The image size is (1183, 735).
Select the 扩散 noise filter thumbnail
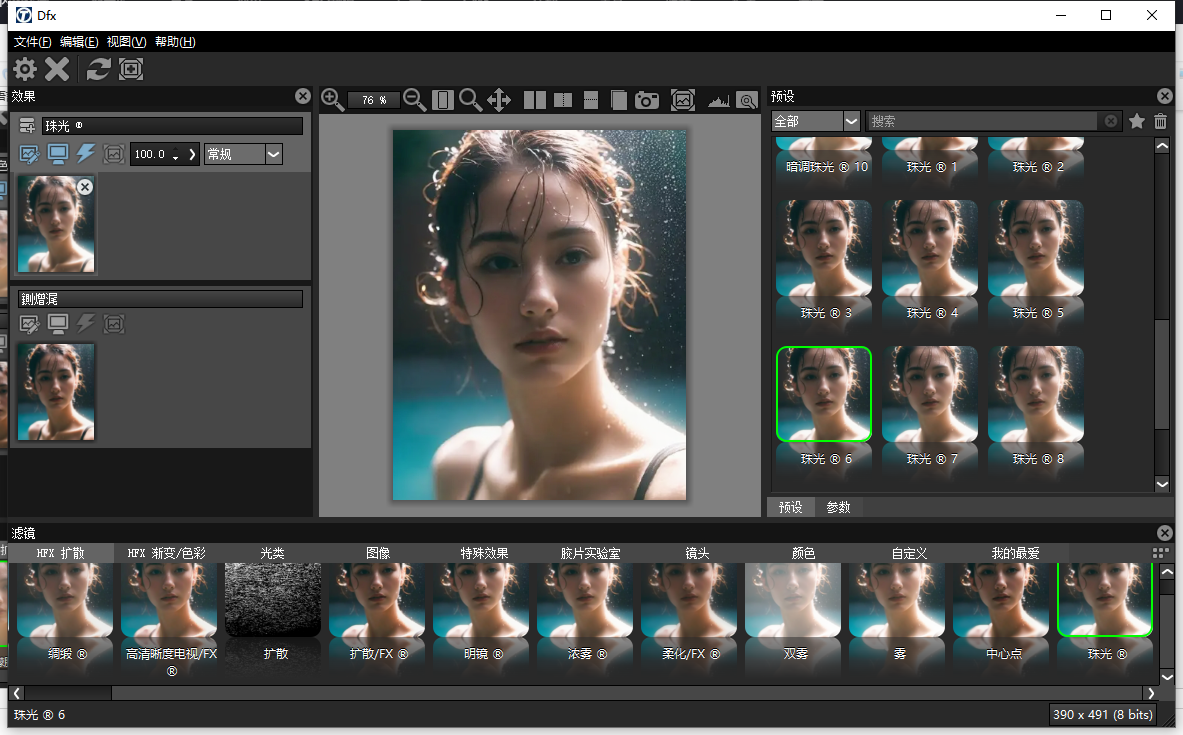(x=273, y=600)
